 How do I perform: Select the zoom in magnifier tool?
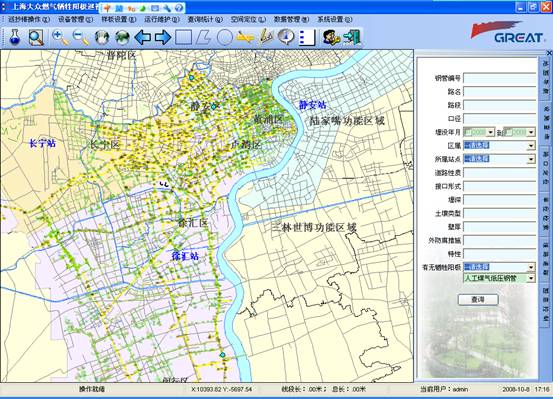coord(60,37)
